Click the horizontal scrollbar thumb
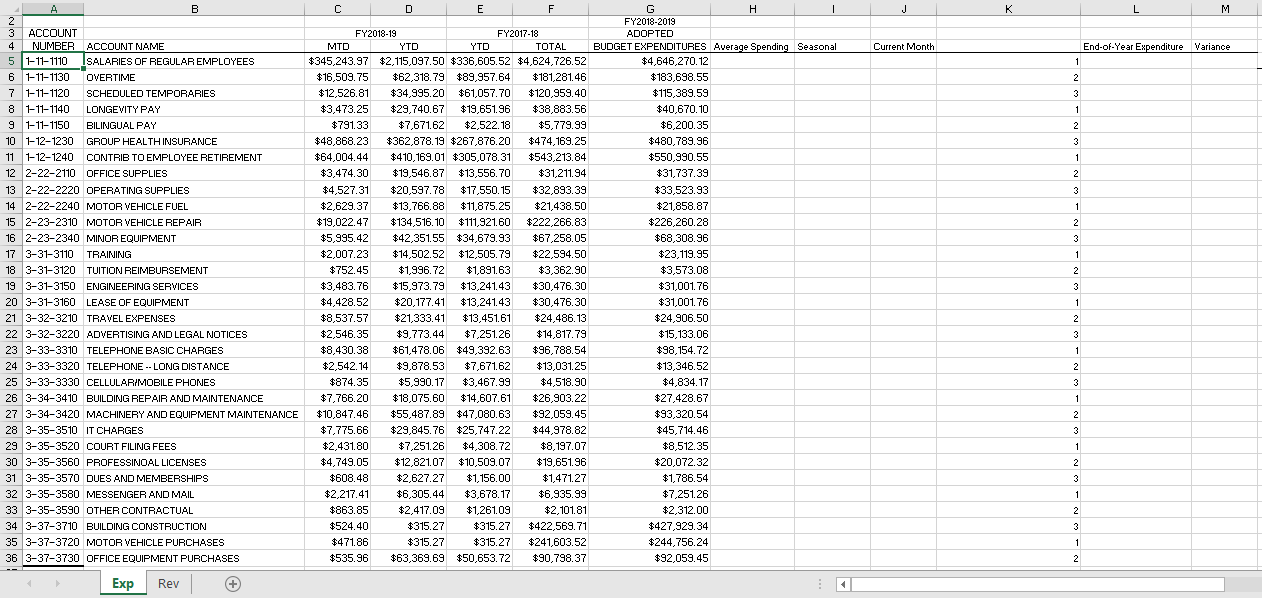1262x598 pixels. click(x=1040, y=584)
